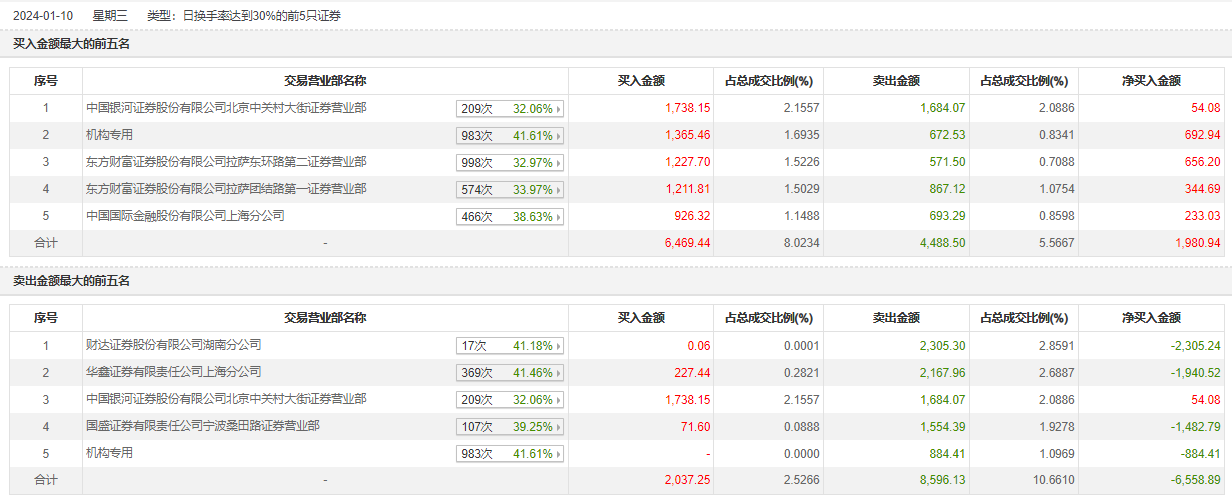The width and height of the screenshot is (1232, 498).
Task: Expand the 369次 41.46% badge
Action: click(510, 373)
